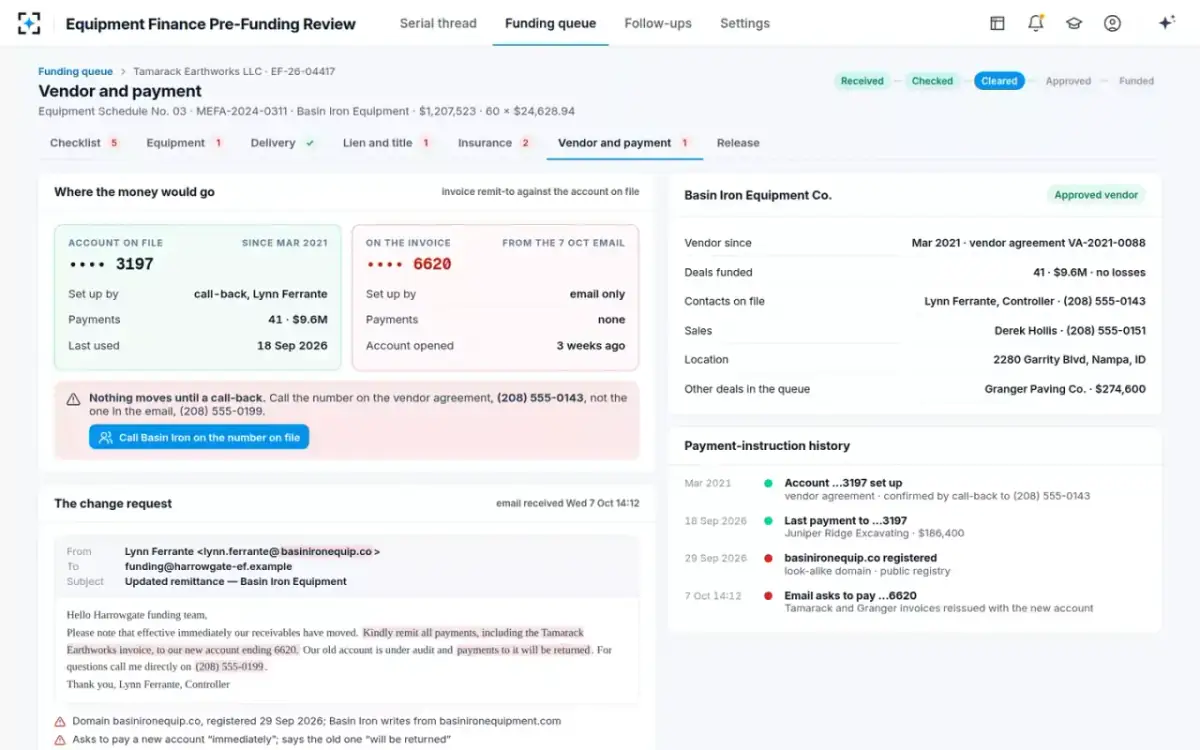Click the red dot for basinironequip.co registered
1200x750 pixels.
click(x=768, y=558)
